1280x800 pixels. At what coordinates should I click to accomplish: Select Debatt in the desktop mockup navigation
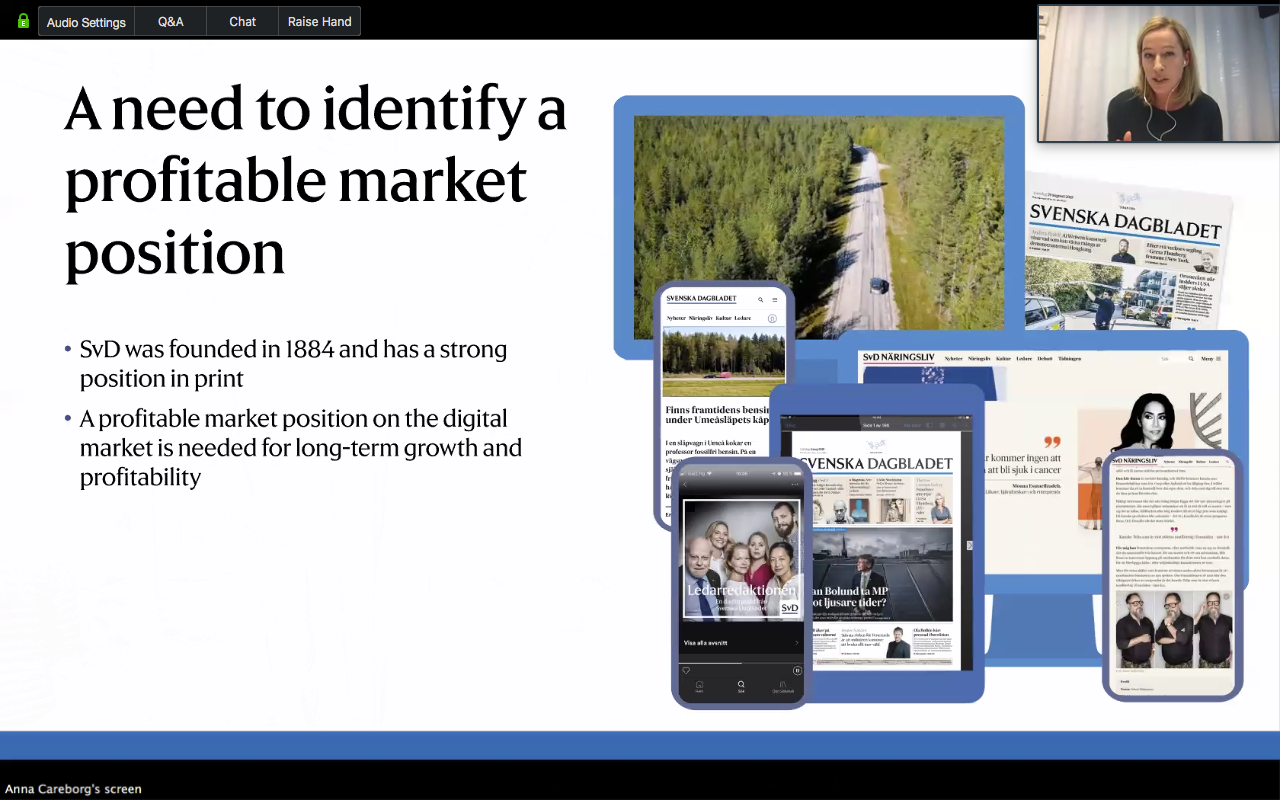click(x=1045, y=358)
